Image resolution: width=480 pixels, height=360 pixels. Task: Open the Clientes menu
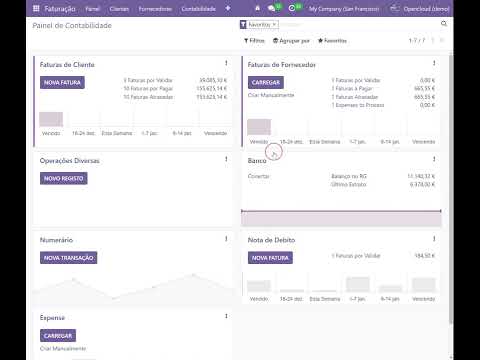coord(119,9)
